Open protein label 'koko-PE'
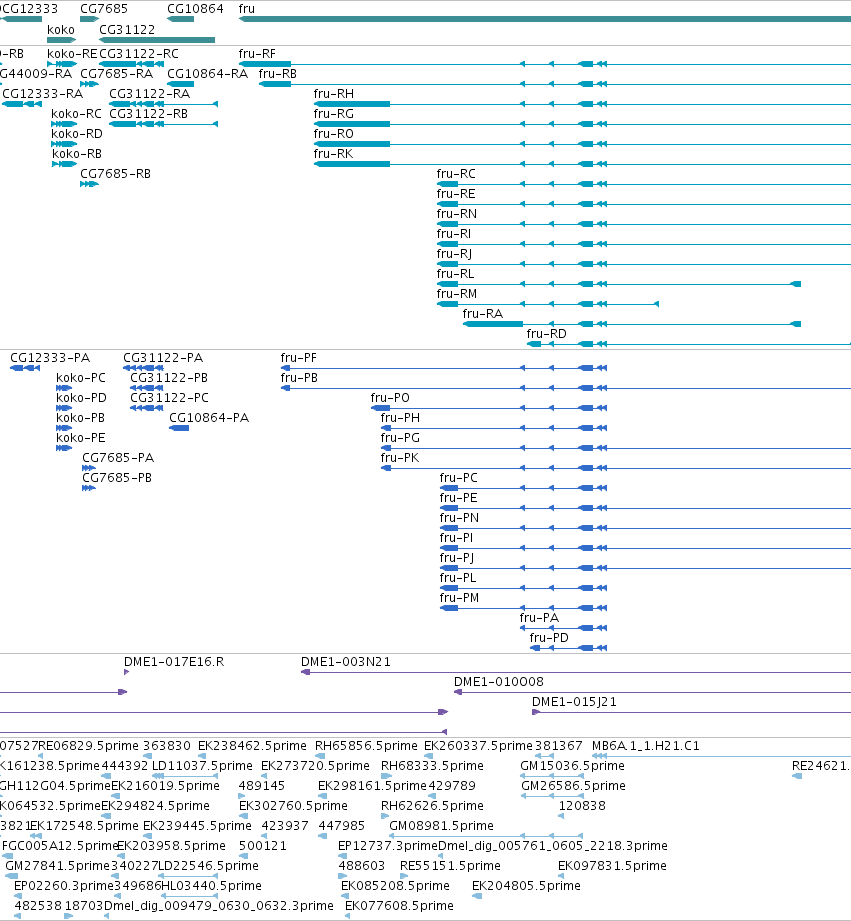Viewport: 851px width, 921px height. 80,438
